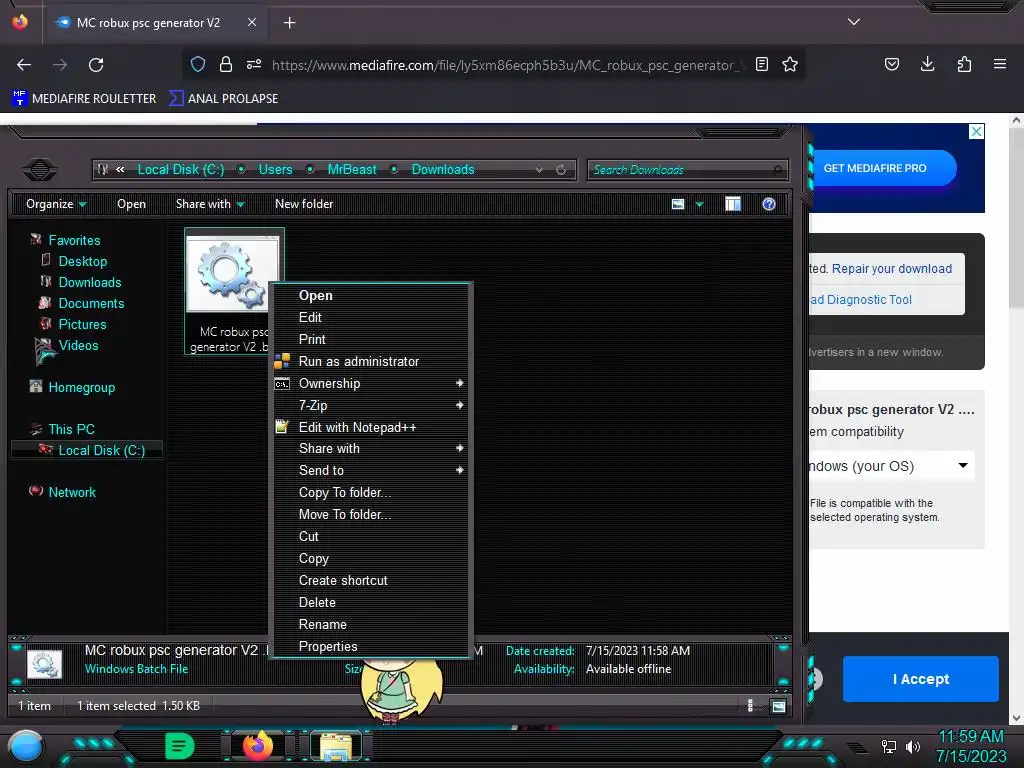Expand the address bar history dropdown

point(539,170)
